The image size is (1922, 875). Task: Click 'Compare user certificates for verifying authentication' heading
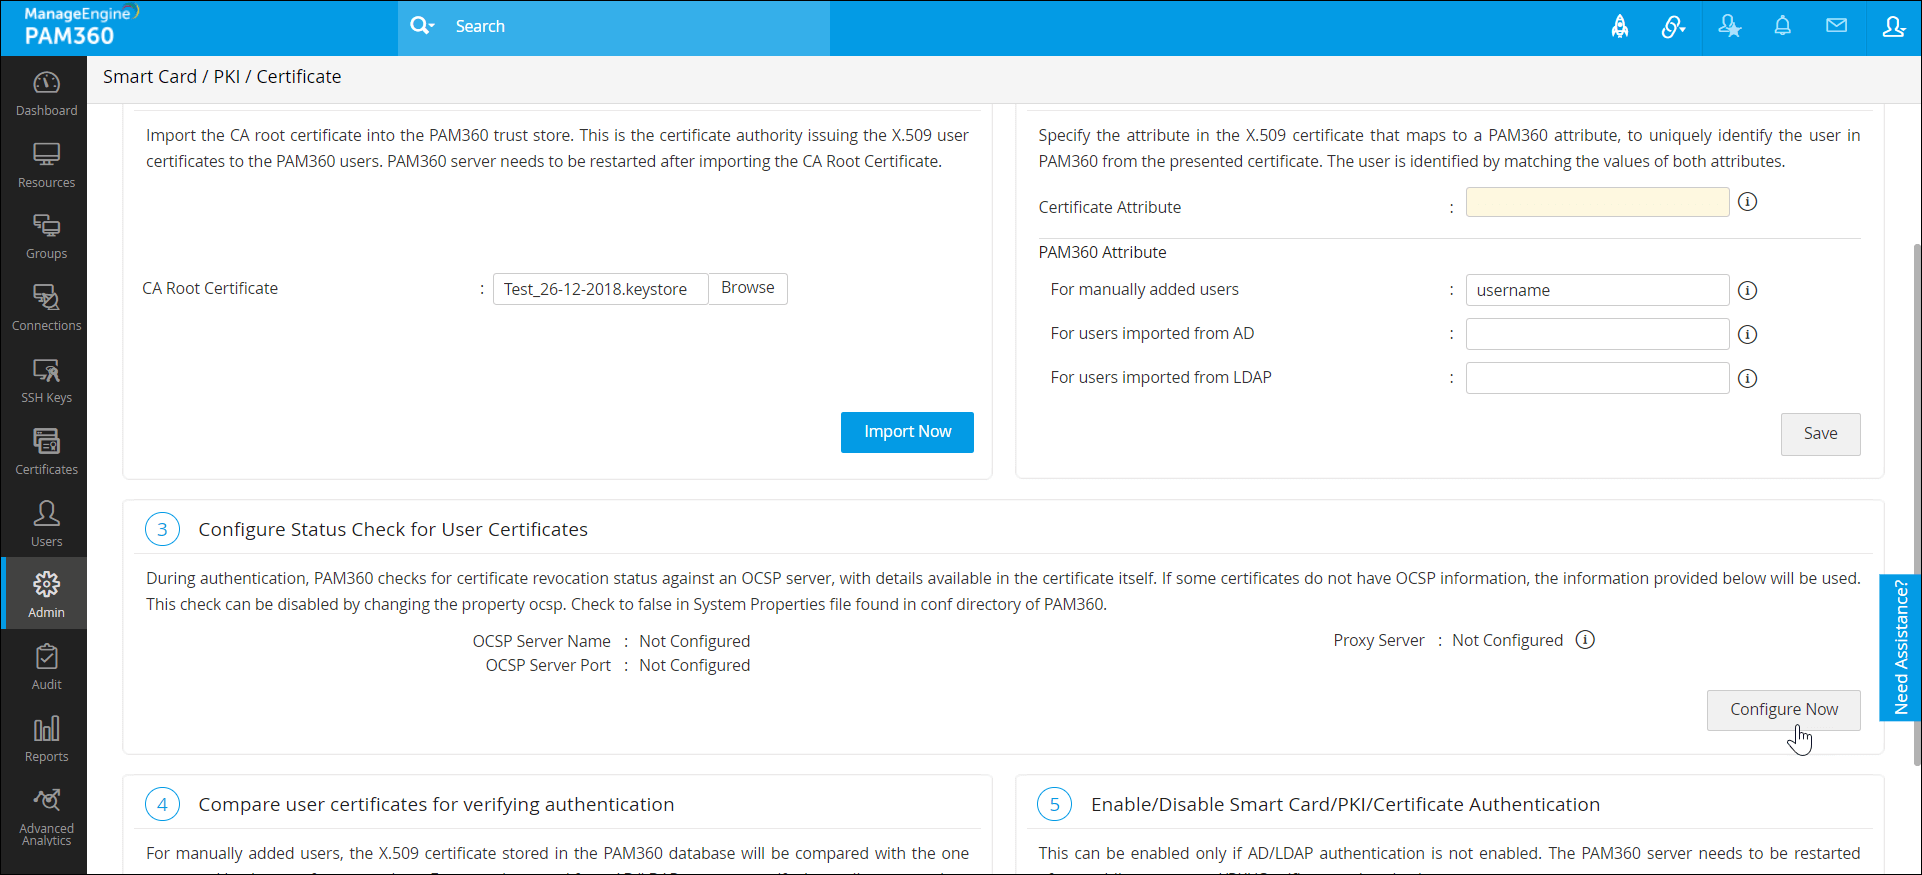pyautogui.click(x=436, y=805)
